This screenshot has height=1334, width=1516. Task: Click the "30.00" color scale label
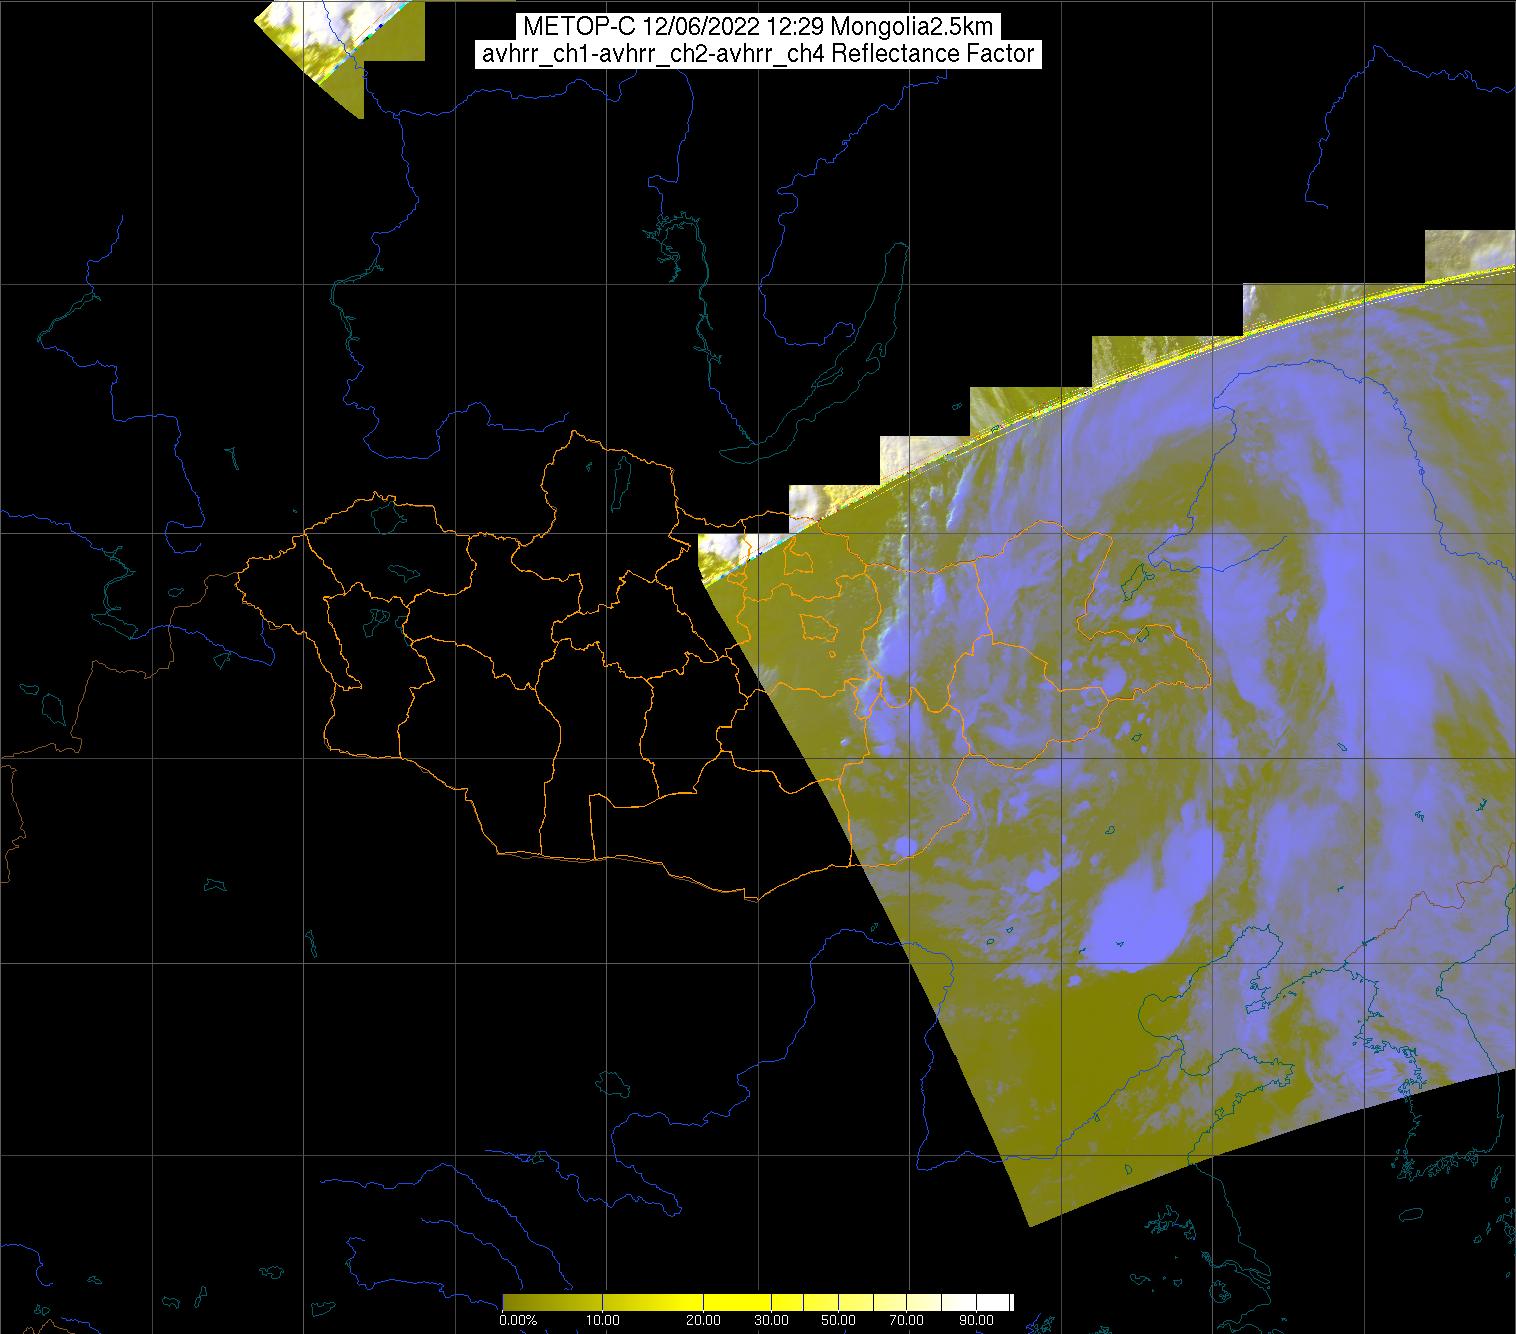772,1321
